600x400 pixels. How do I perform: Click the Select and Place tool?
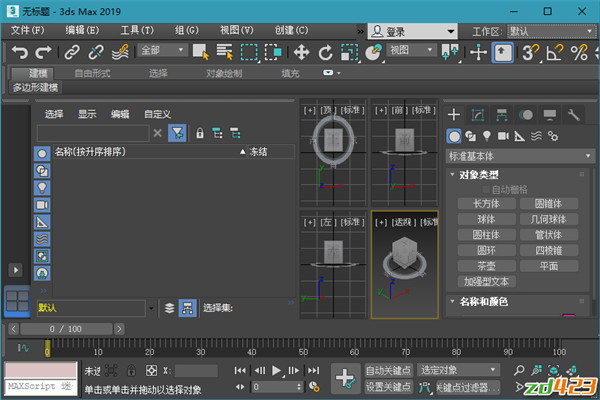click(373, 52)
